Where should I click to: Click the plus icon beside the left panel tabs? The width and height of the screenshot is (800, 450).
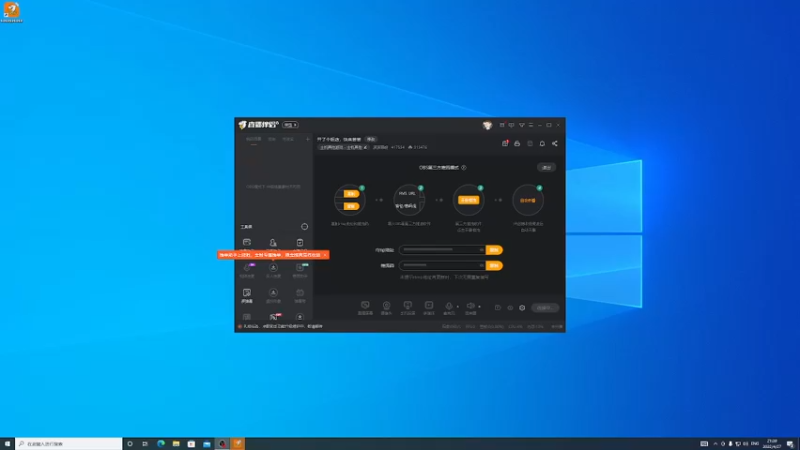308,139
